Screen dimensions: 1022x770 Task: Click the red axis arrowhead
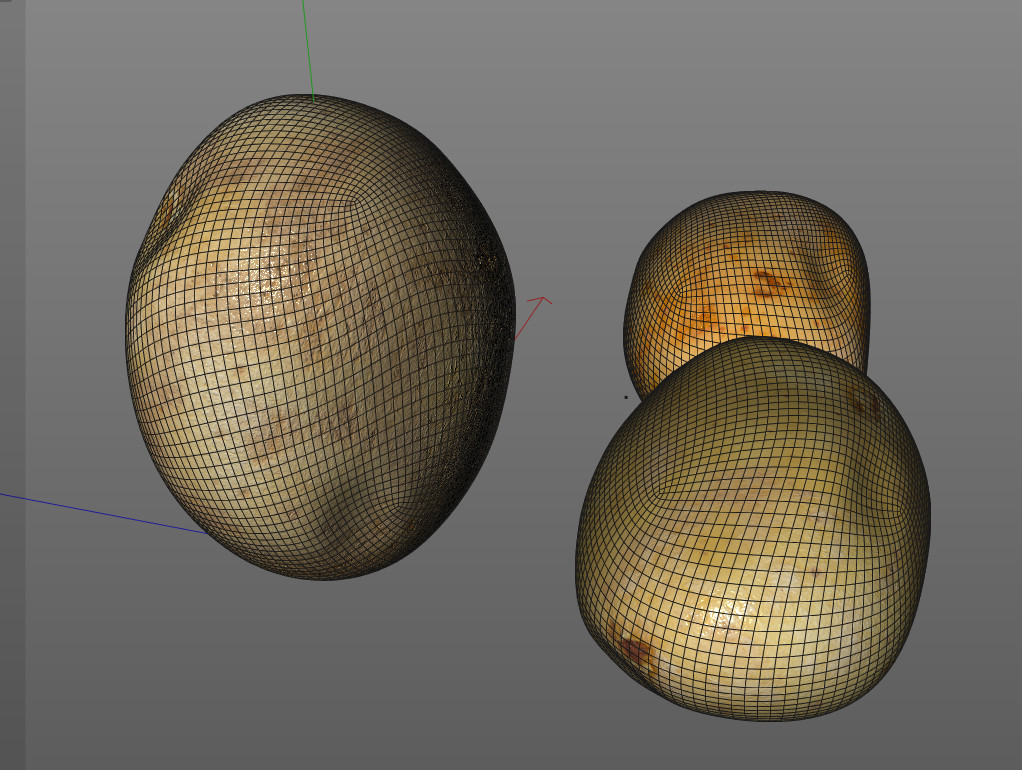(541, 301)
